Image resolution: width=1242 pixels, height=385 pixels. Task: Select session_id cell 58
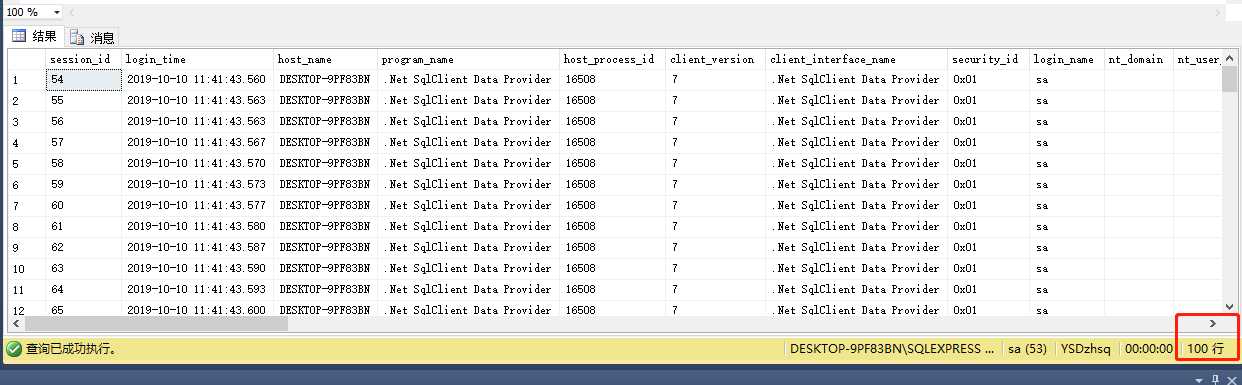click(x=83, y=163)
